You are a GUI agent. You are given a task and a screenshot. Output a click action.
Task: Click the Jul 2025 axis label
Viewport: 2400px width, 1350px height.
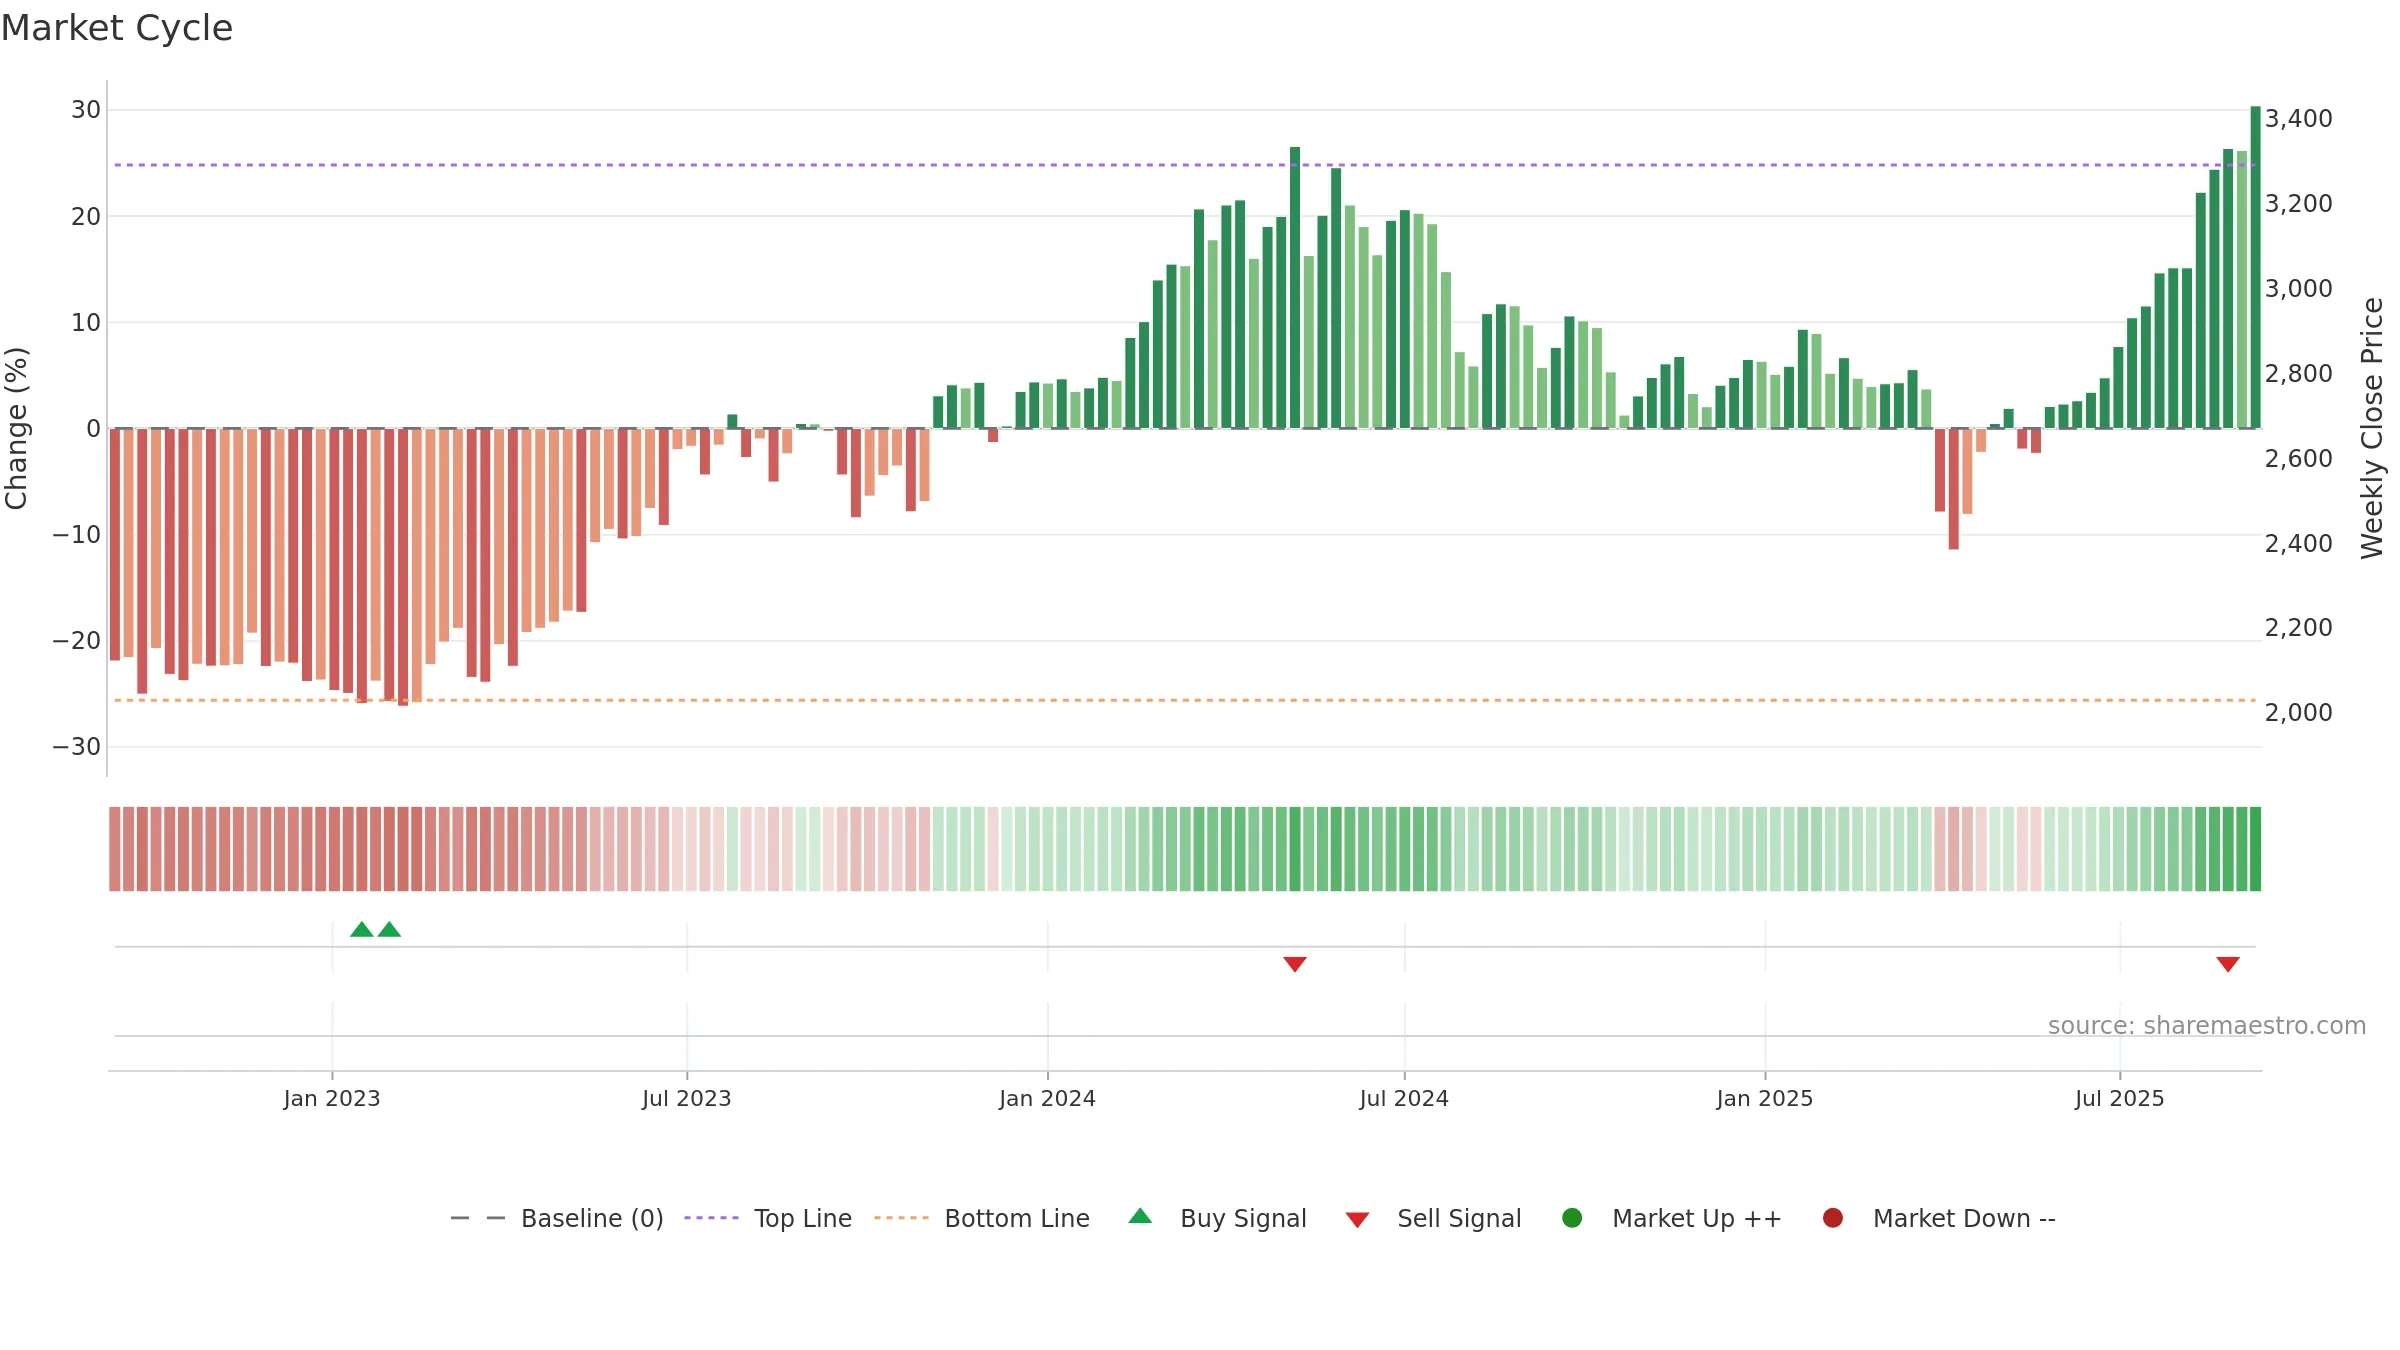(2120, 1099)
